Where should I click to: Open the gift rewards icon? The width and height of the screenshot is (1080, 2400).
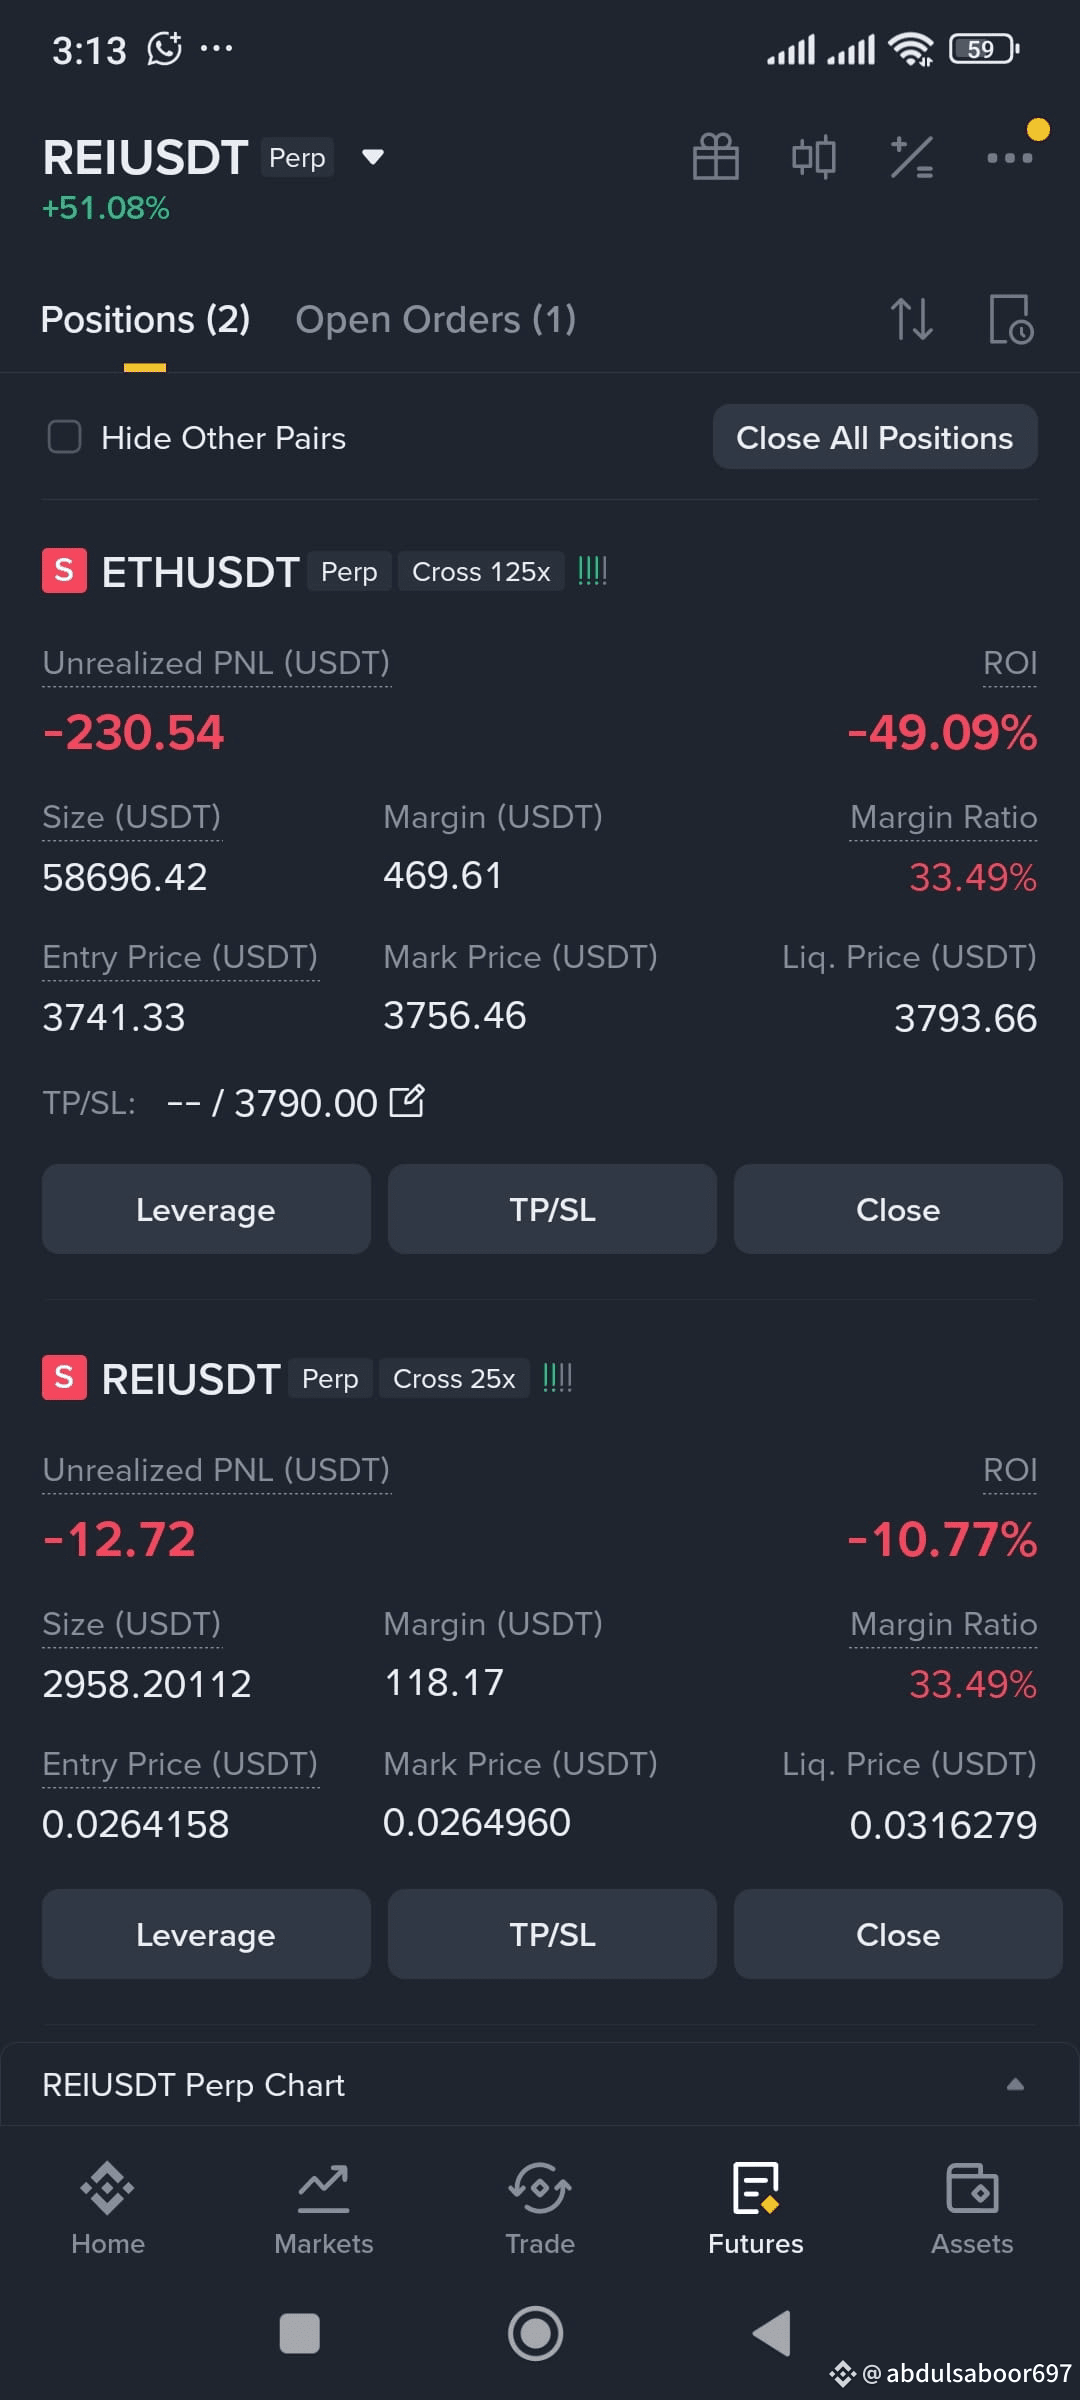[x=716, y=157]
